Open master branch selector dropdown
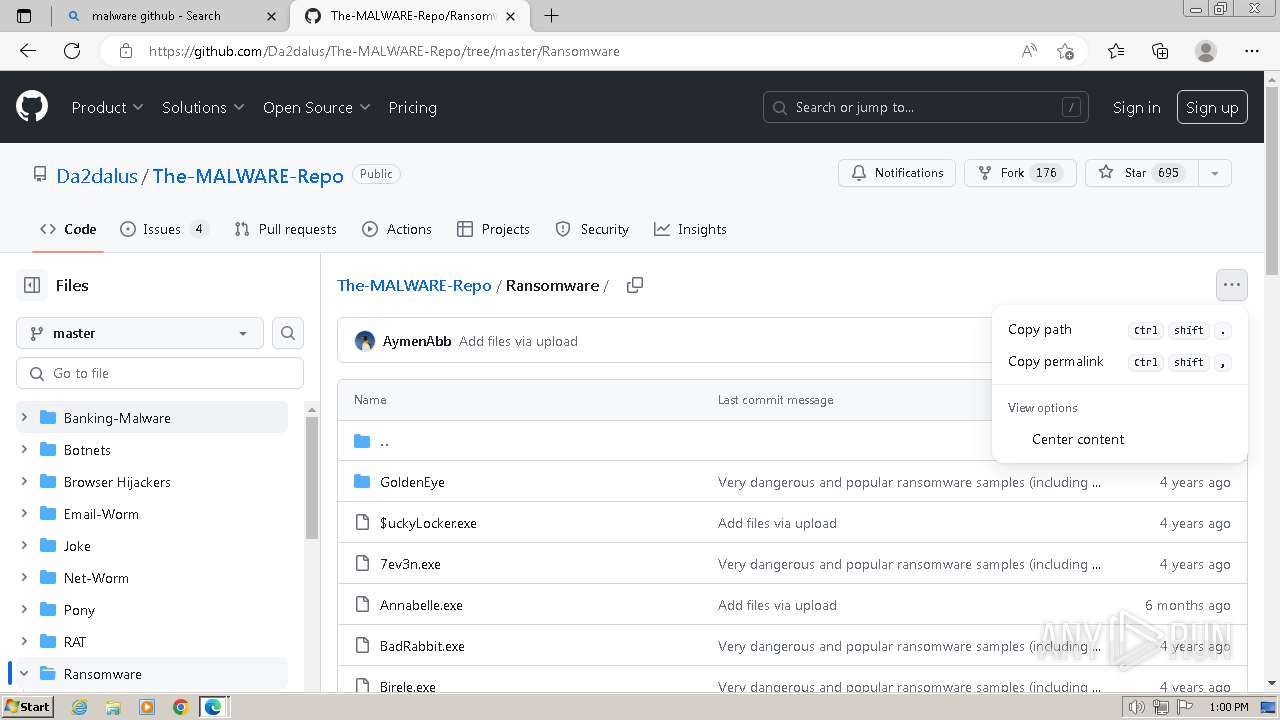 [x=140, y=333]
